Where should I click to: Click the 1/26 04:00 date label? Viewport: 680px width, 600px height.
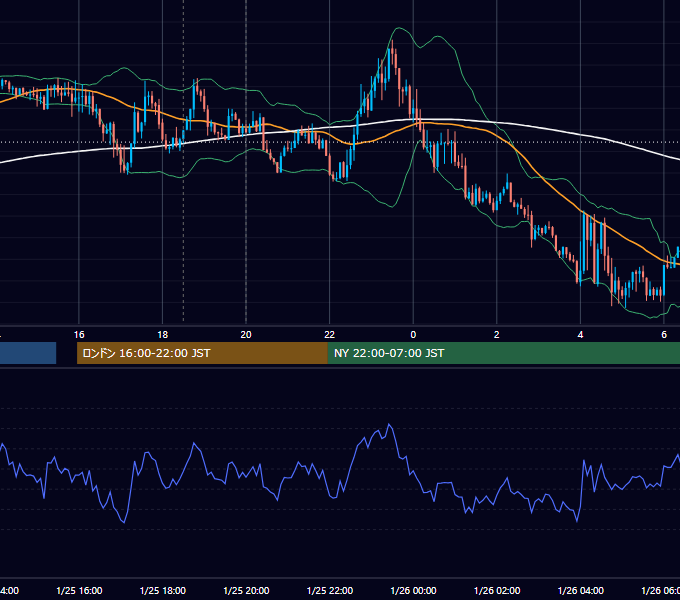point(581,590)
